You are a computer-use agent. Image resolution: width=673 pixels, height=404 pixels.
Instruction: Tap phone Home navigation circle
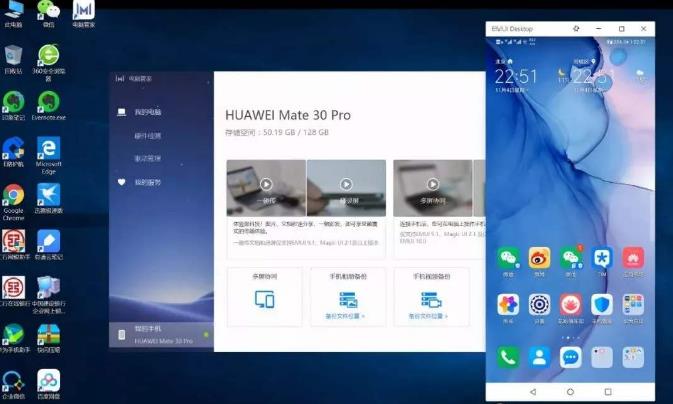(570, 392)
